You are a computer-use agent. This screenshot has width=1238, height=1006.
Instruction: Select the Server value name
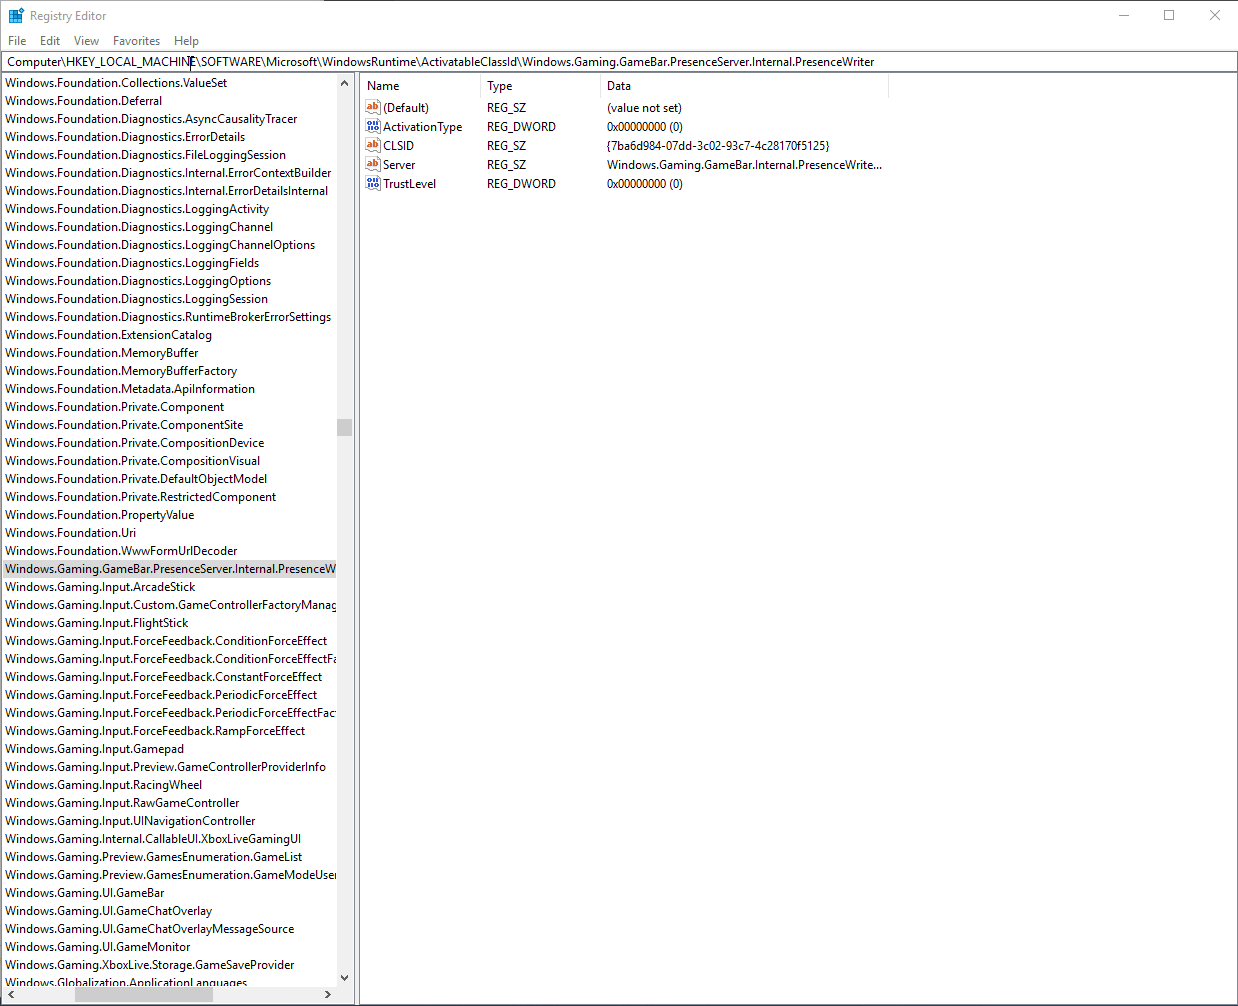coord(399,165)
